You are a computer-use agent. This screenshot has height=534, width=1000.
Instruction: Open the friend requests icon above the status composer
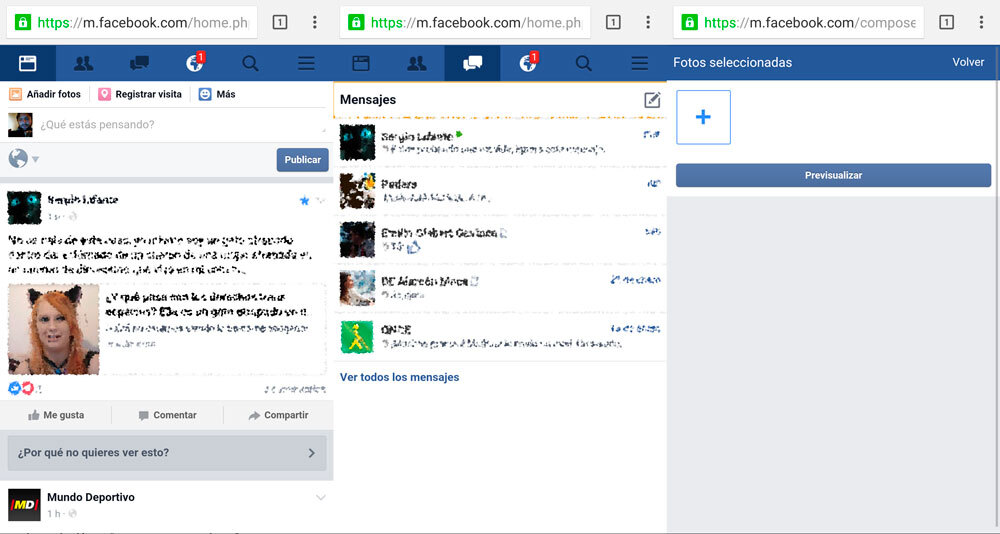click(83, 63)
